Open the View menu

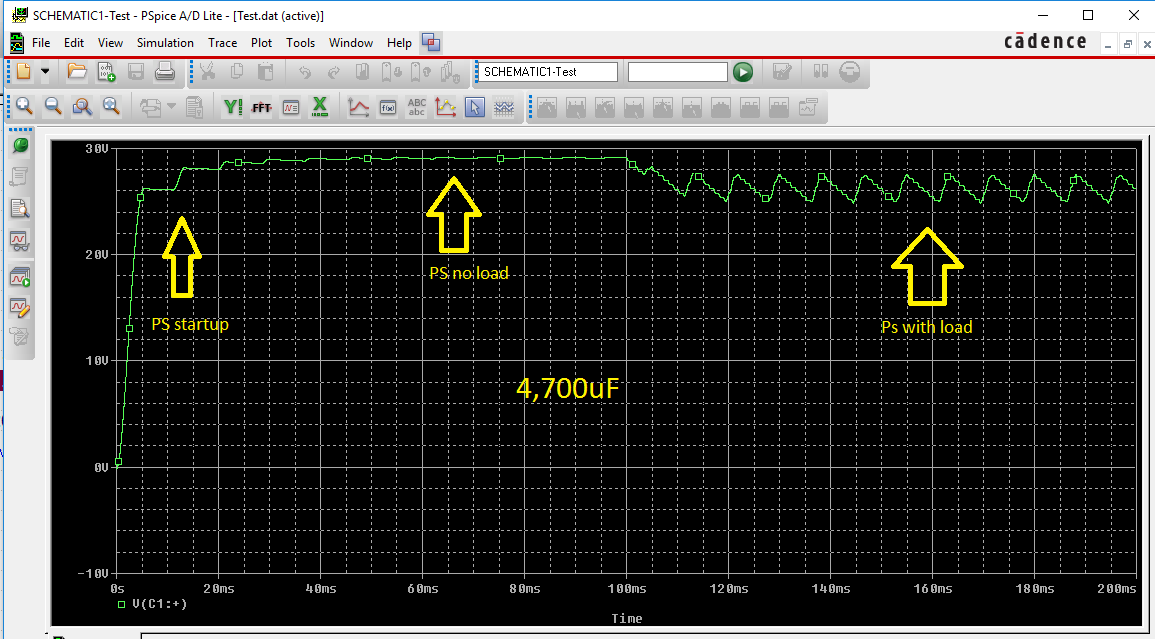(110, 43)
